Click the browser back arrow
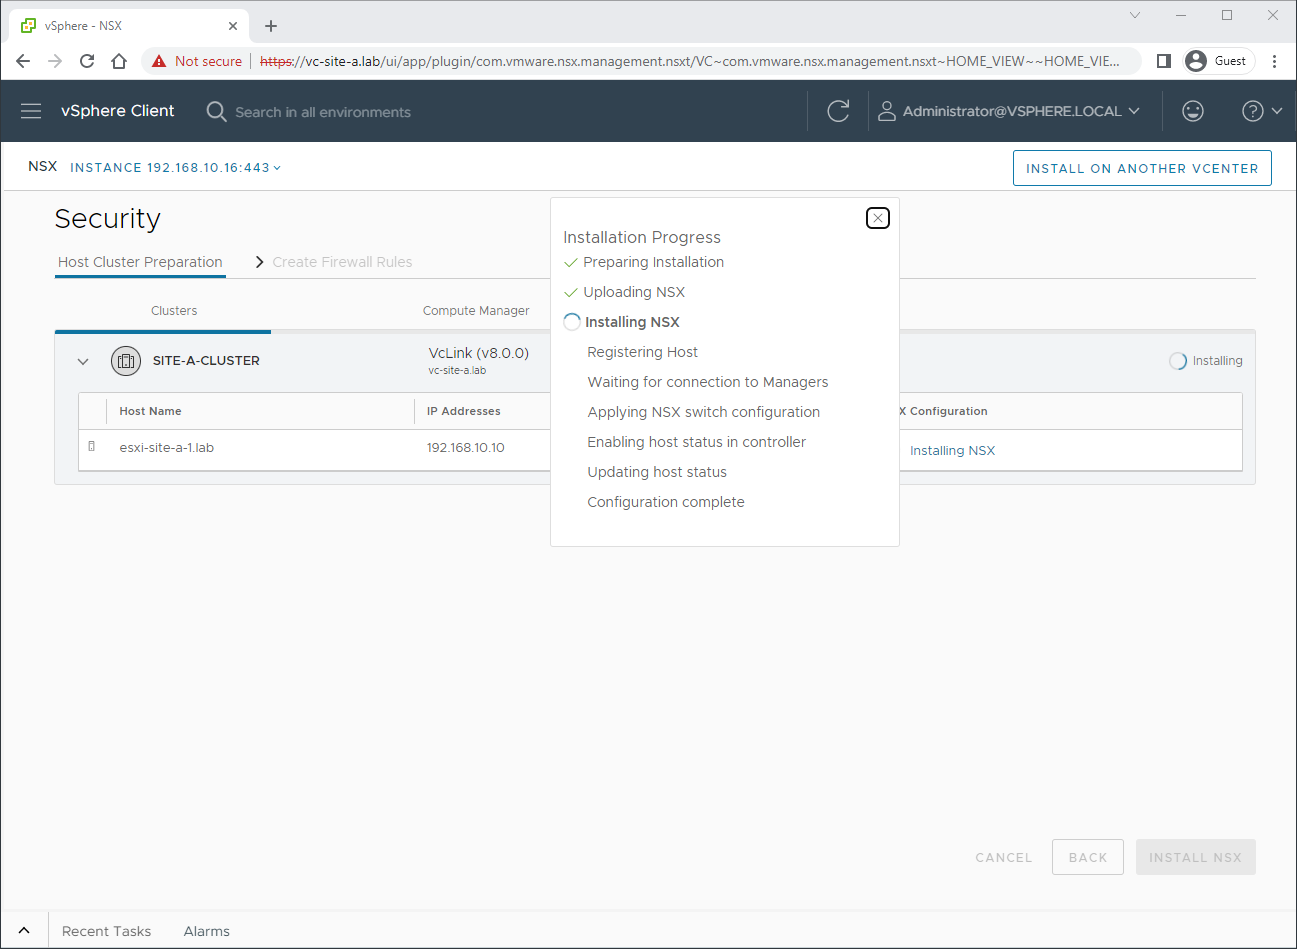 pyautogui.click(x=23, y=61)
